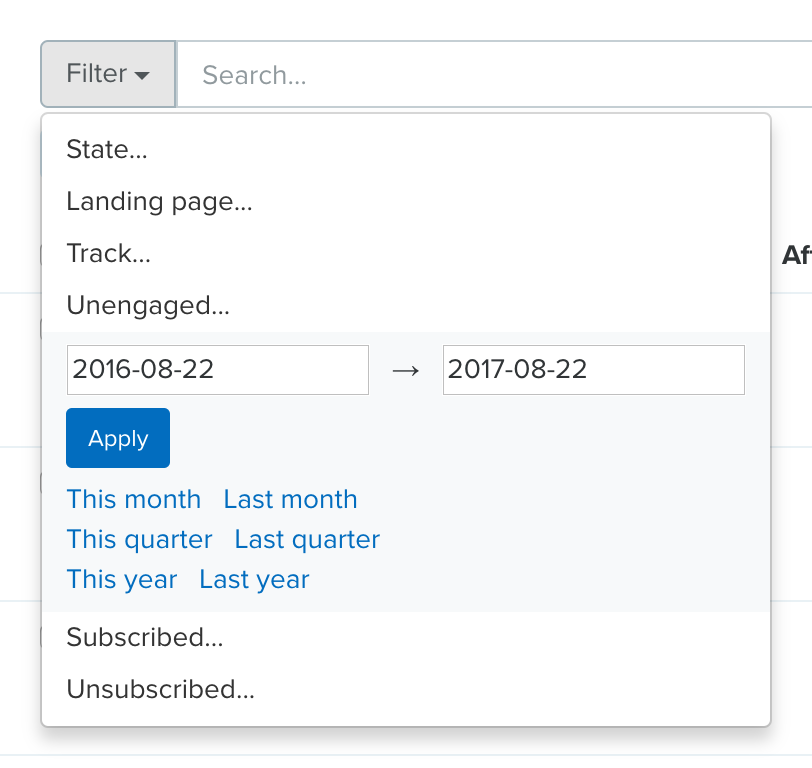812x768 pixels.
Task: Edit the start date 2016-08-22 field
Action: [x=218, y=370]
